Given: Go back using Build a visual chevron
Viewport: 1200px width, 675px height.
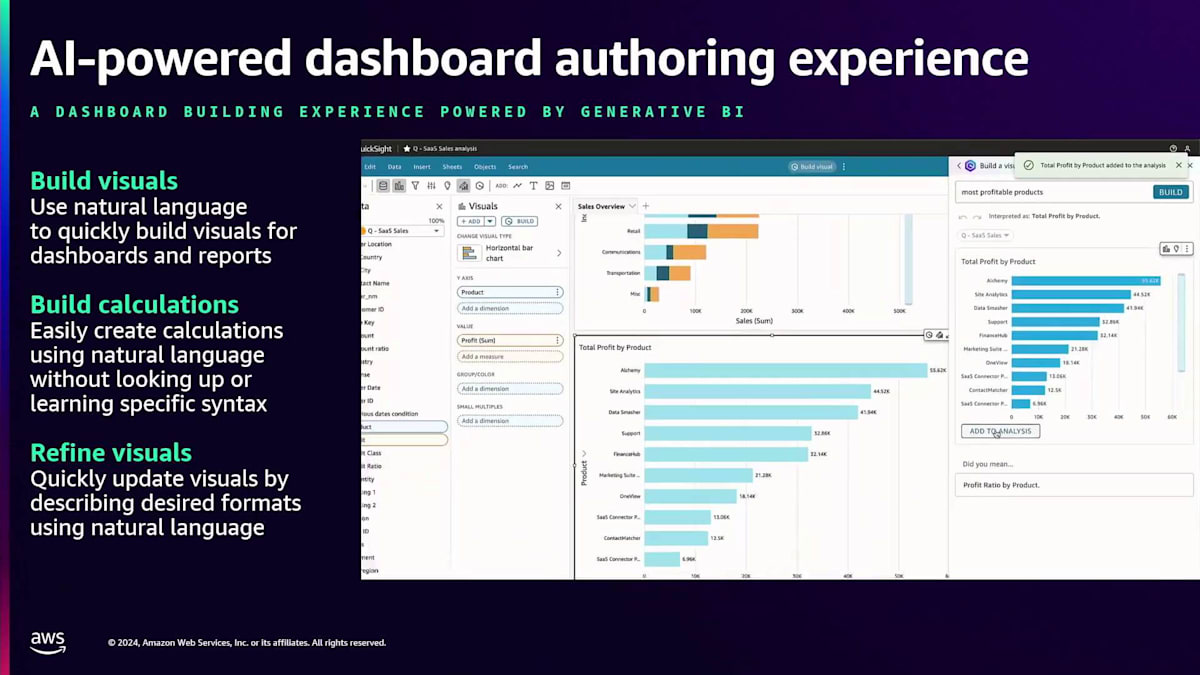Looking at the screenshot, I should click(x=959, y=166).
